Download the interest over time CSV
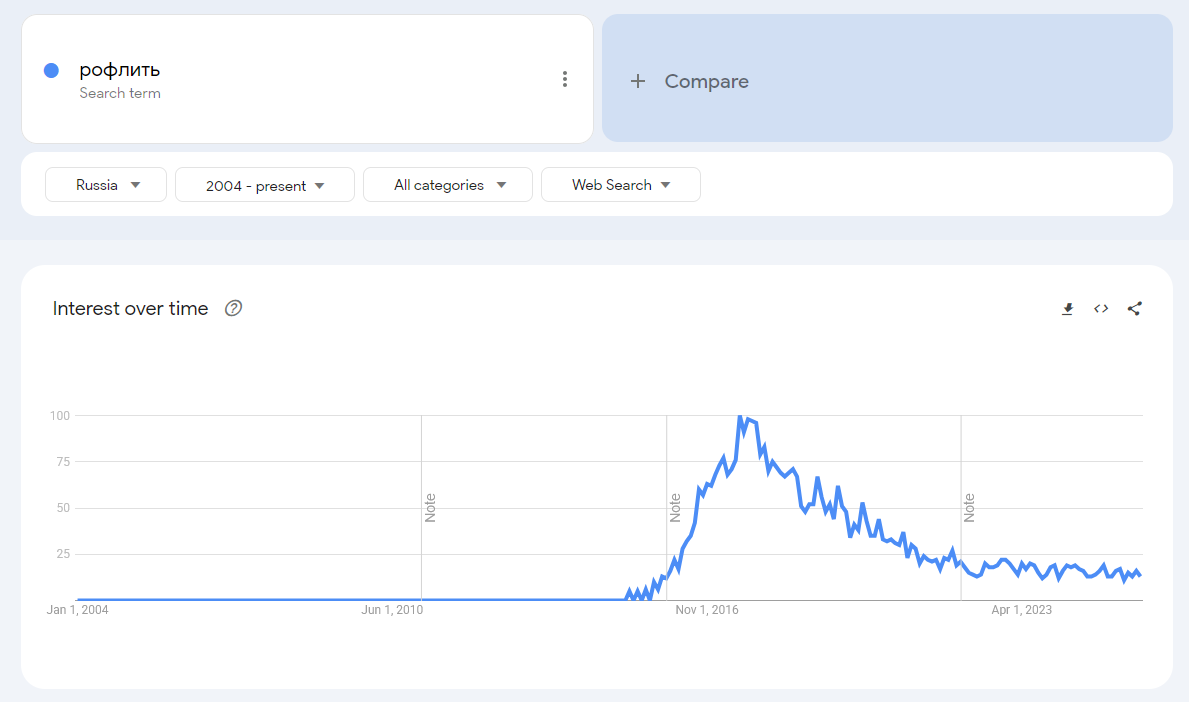The width and height of the screenshot is (1189, 702). [x=1067, y=309]
